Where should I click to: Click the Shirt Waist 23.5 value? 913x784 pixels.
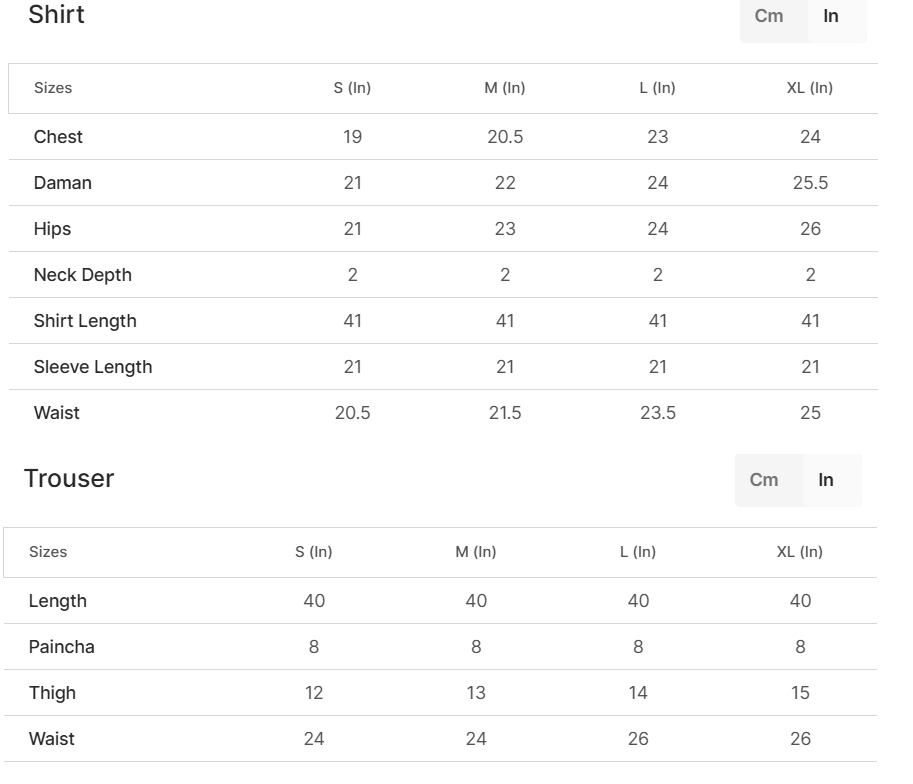658,413
